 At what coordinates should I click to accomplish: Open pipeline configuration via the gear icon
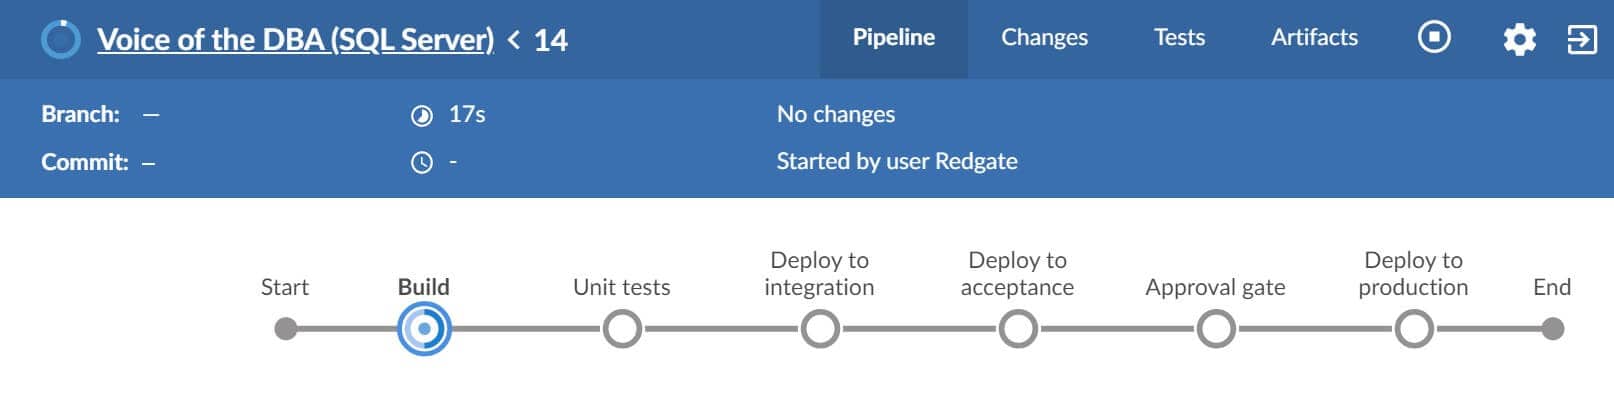click(1519, 39)
